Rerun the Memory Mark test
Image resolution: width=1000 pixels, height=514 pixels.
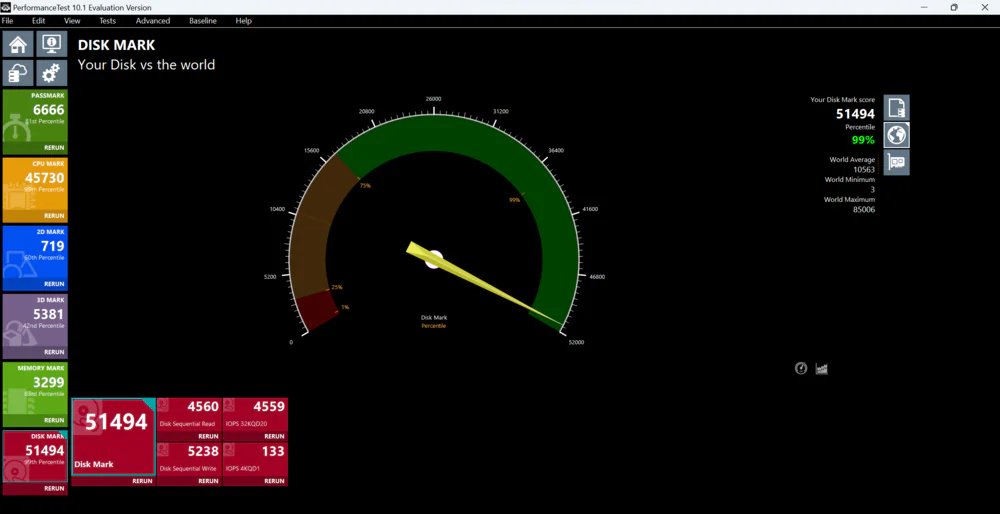tap(54, 421)
